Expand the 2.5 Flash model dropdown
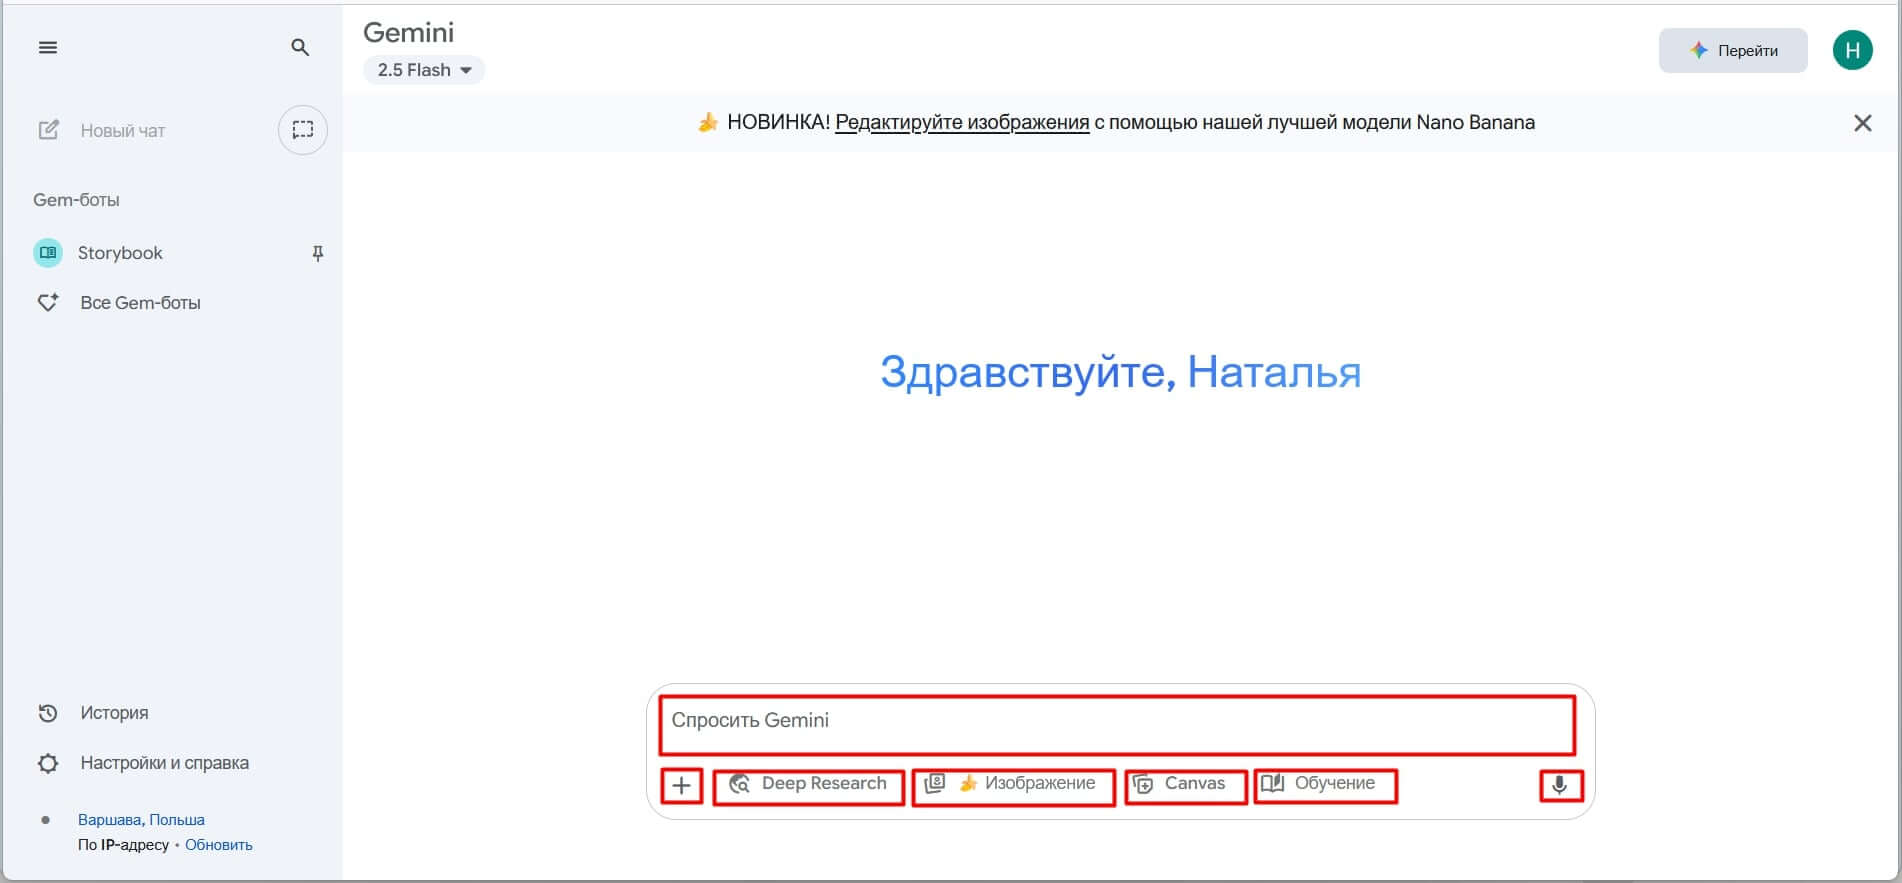This screenshot has height=883, width=1902. tap(424, 70)
